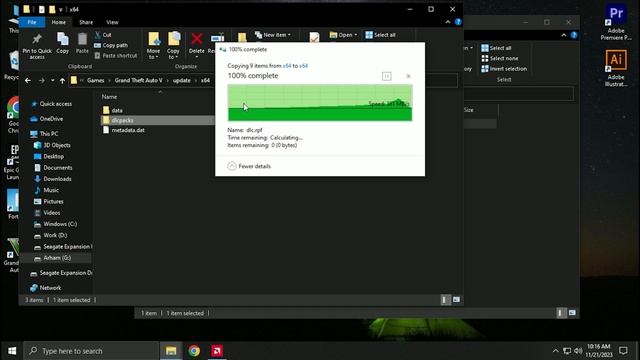Open Videos in the sidebar
640x360 pixels.
click(x=51, y=213)
